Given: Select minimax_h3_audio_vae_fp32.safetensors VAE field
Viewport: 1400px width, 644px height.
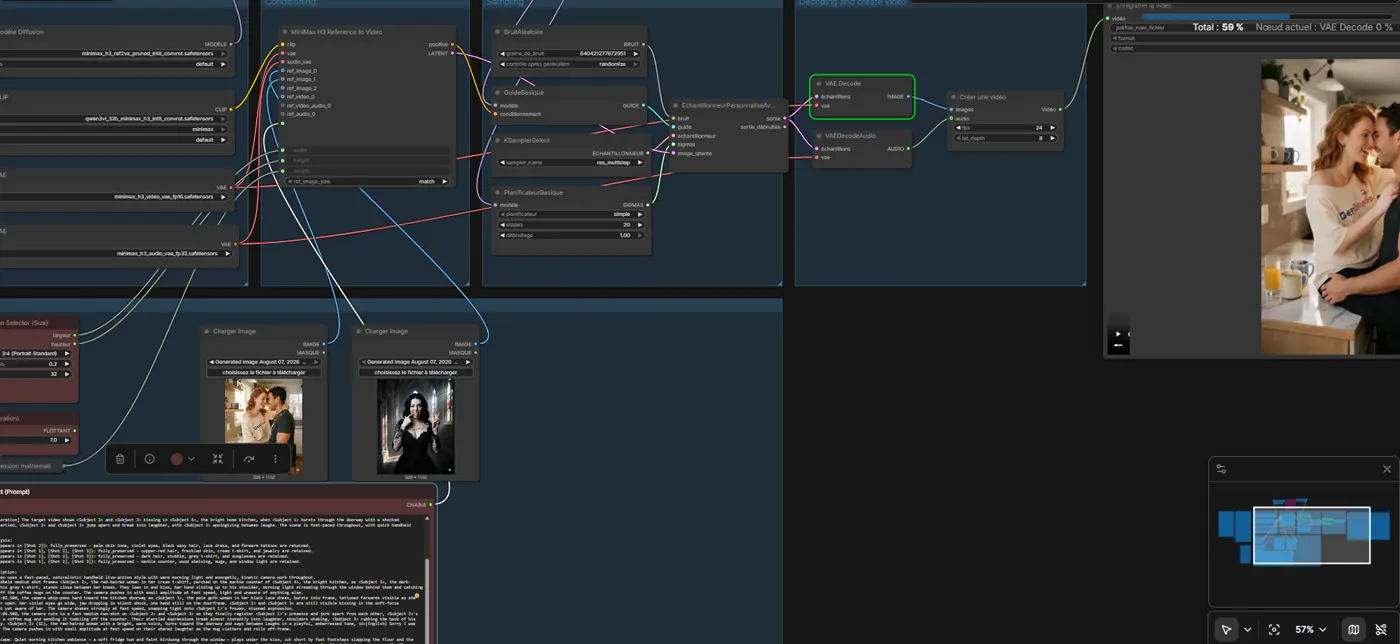Looking at the screenshot, I should tap(116, 253).
